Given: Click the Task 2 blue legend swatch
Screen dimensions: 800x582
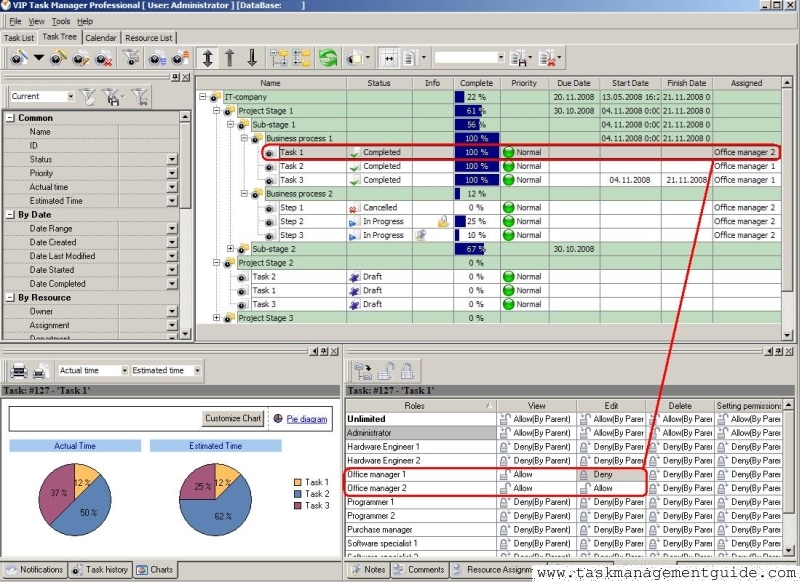Looking at the screenshot, I should click(299, 494).
